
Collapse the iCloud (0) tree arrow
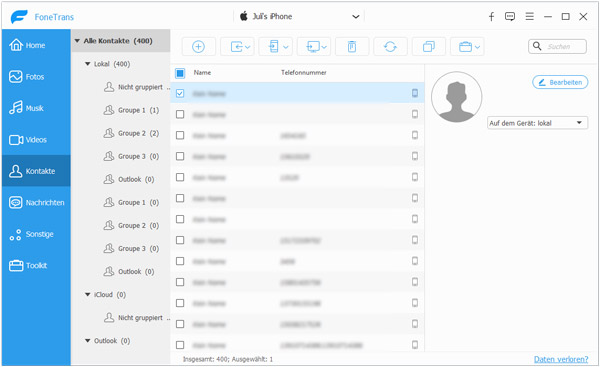click(88, 295)
